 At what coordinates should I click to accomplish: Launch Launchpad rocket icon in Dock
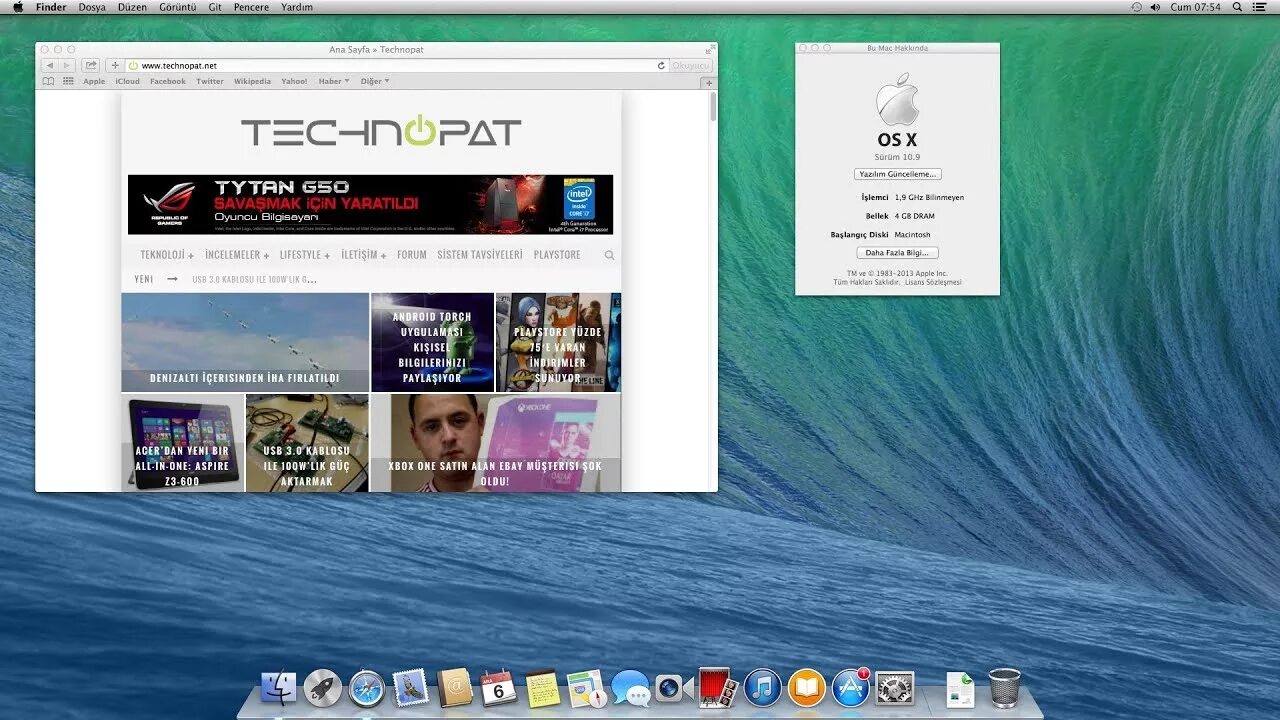pos(322,688)
